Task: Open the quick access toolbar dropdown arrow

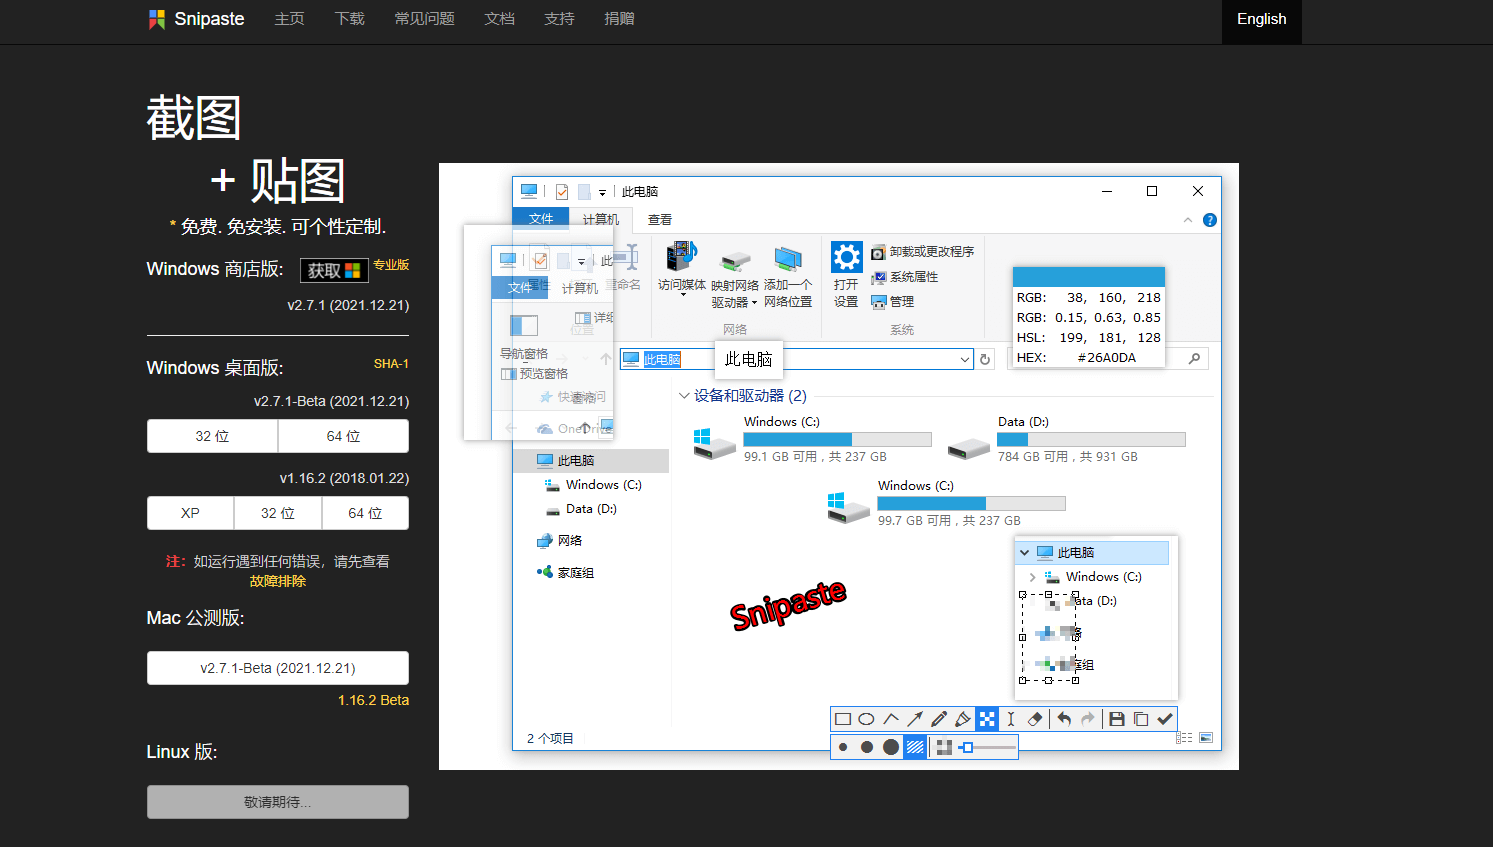Action: 602,192
